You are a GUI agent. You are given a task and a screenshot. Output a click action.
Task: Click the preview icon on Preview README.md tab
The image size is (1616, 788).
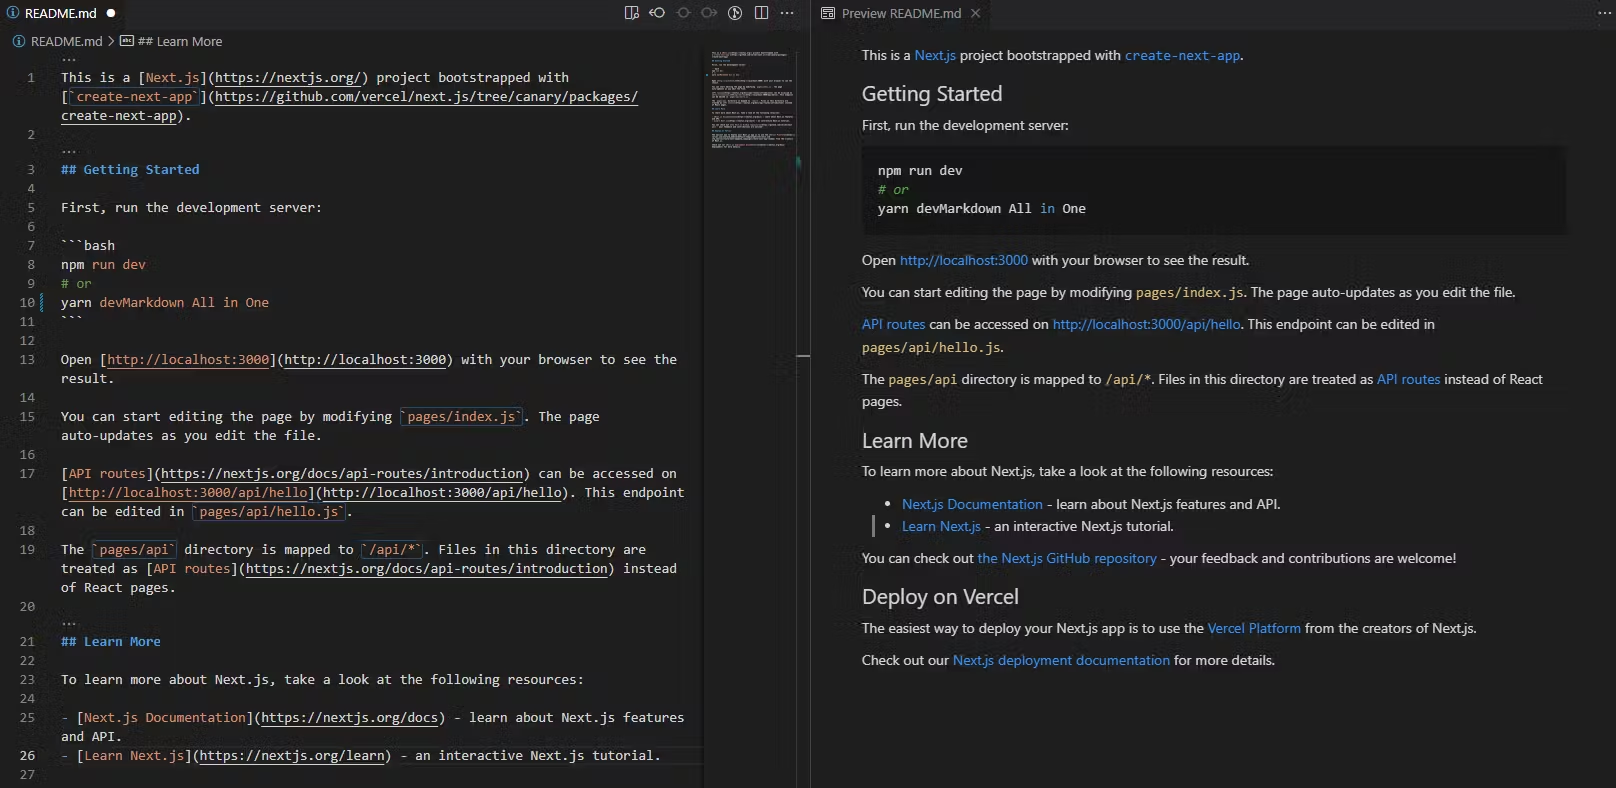pos(828,13)
